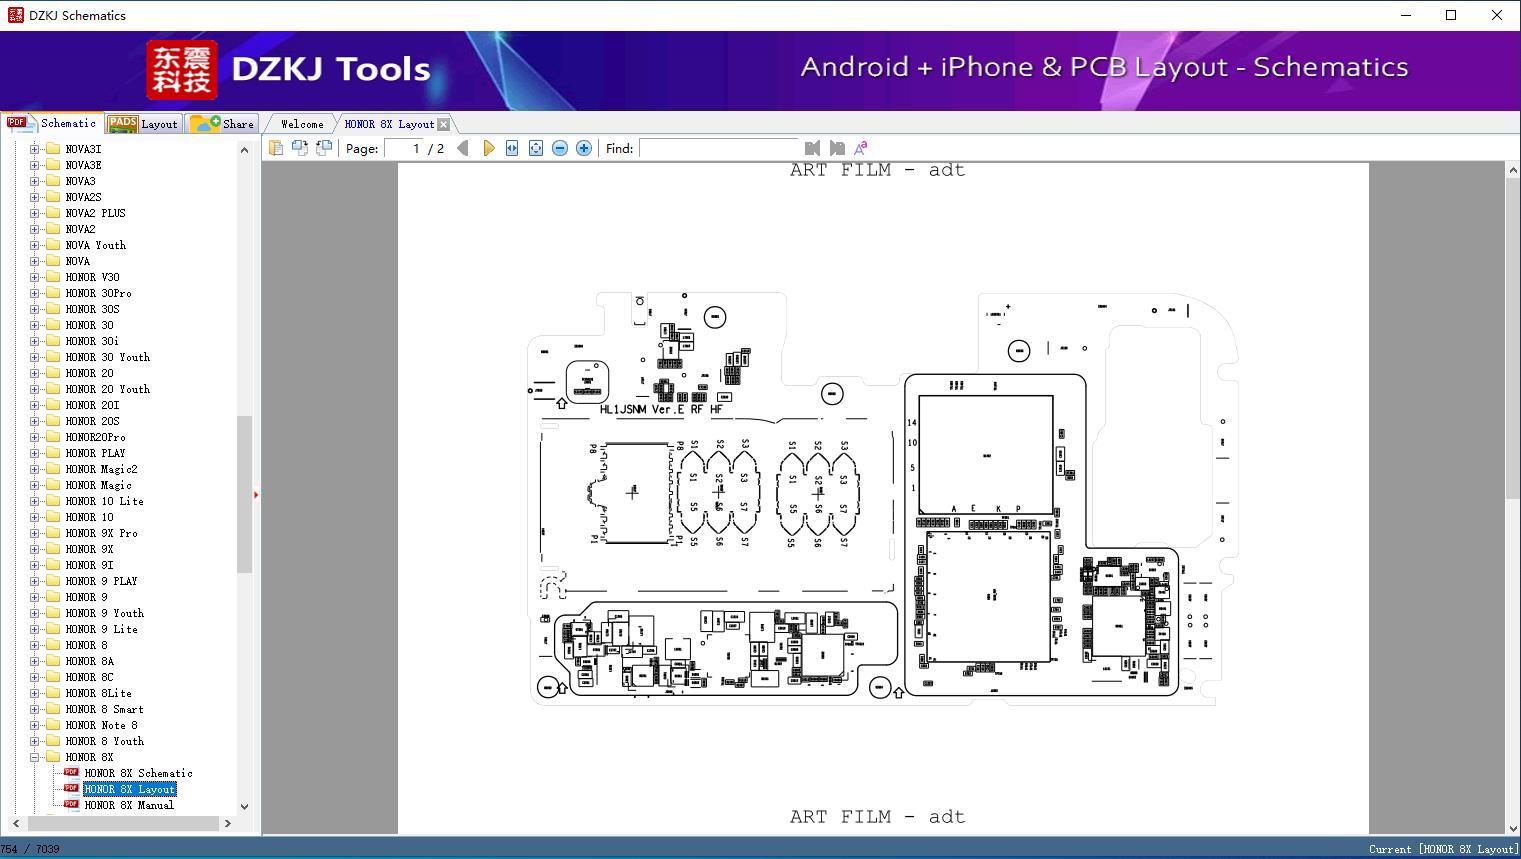Click the find previous icon

click(x=812, y=148)
